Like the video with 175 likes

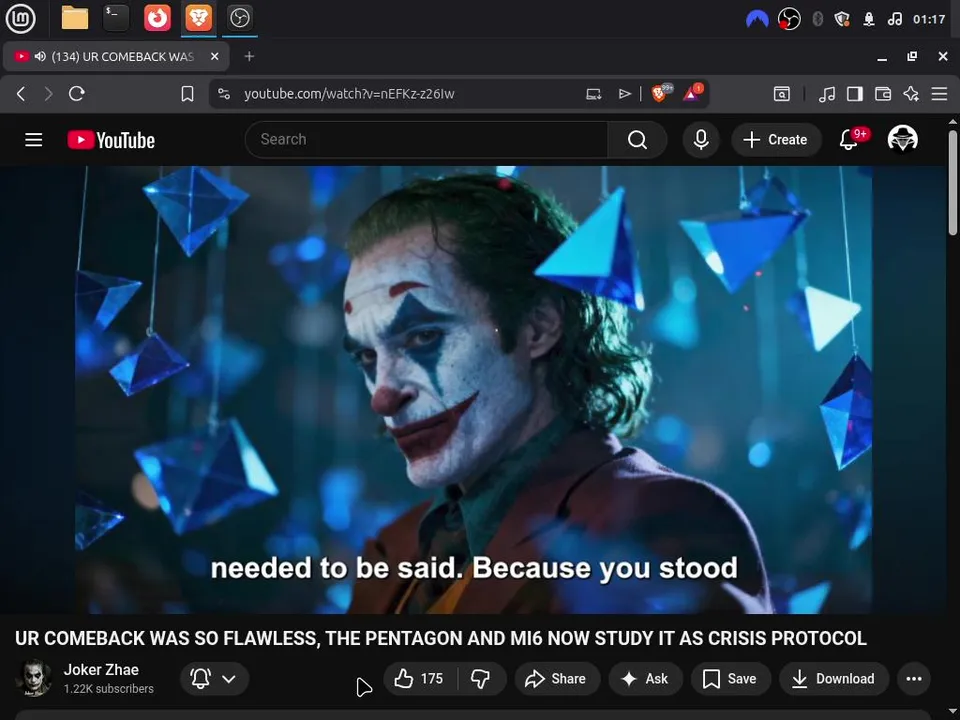421,678
